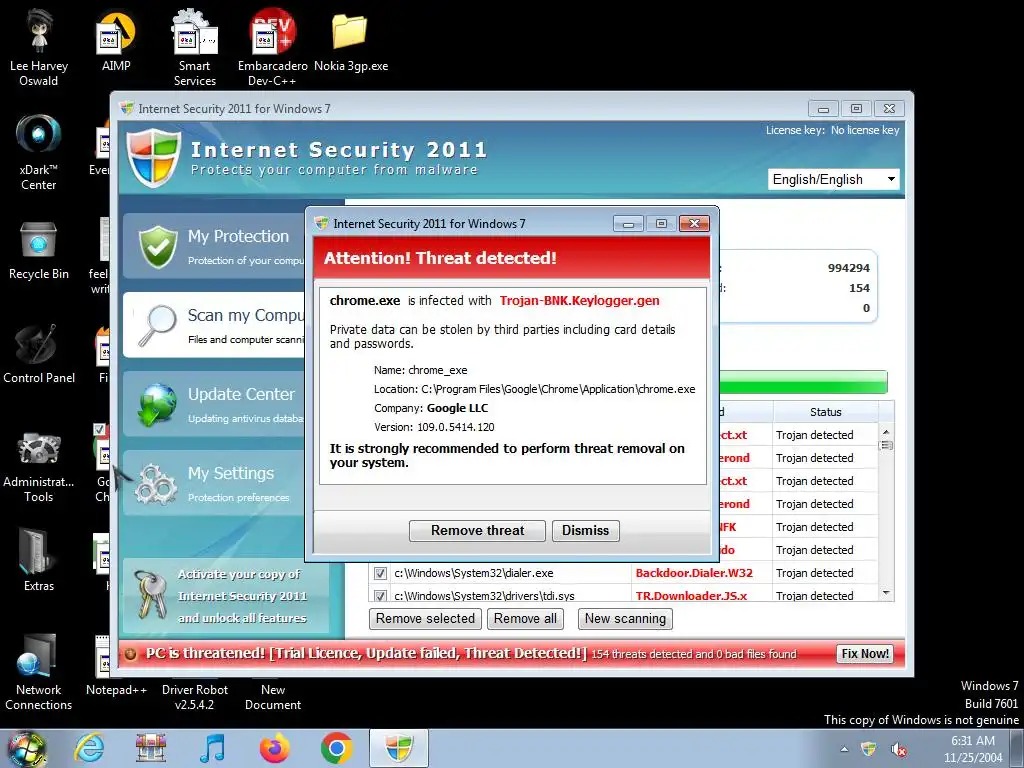The width and height of the screenshot is (1024, 768).
Task: Open the English/English language dropdown
Action: tap(834, 180)
